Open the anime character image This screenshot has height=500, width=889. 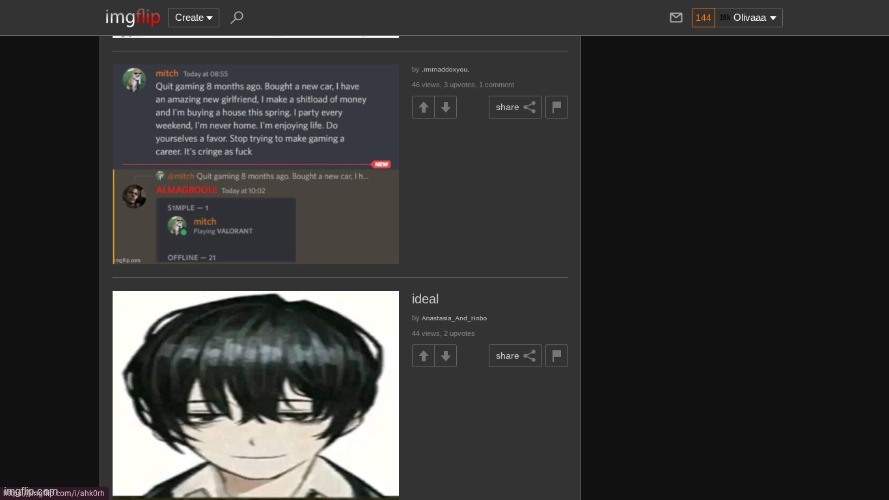[x=255, y=393]
